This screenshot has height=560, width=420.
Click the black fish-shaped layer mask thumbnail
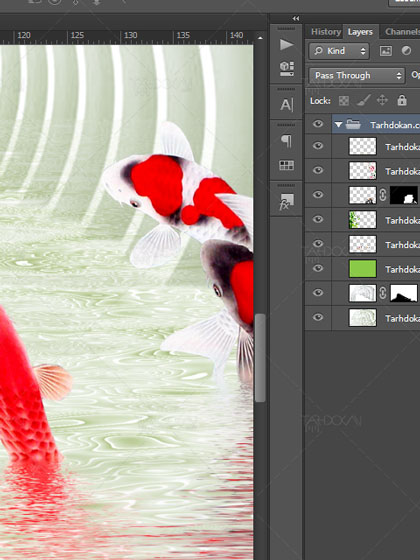(404, 195)
